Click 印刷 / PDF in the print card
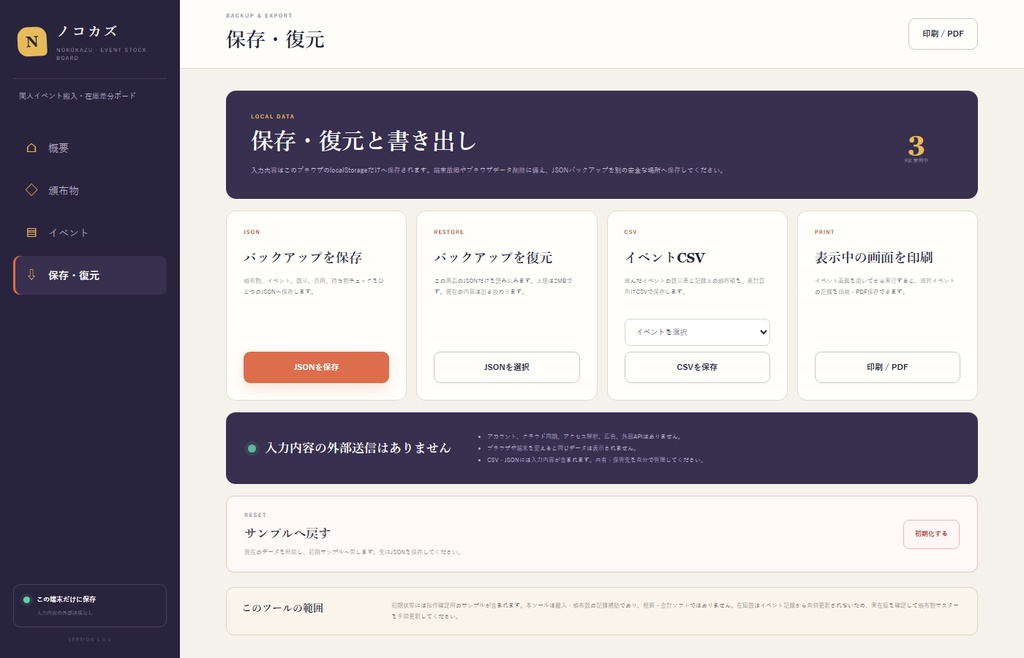 (888, 367)
